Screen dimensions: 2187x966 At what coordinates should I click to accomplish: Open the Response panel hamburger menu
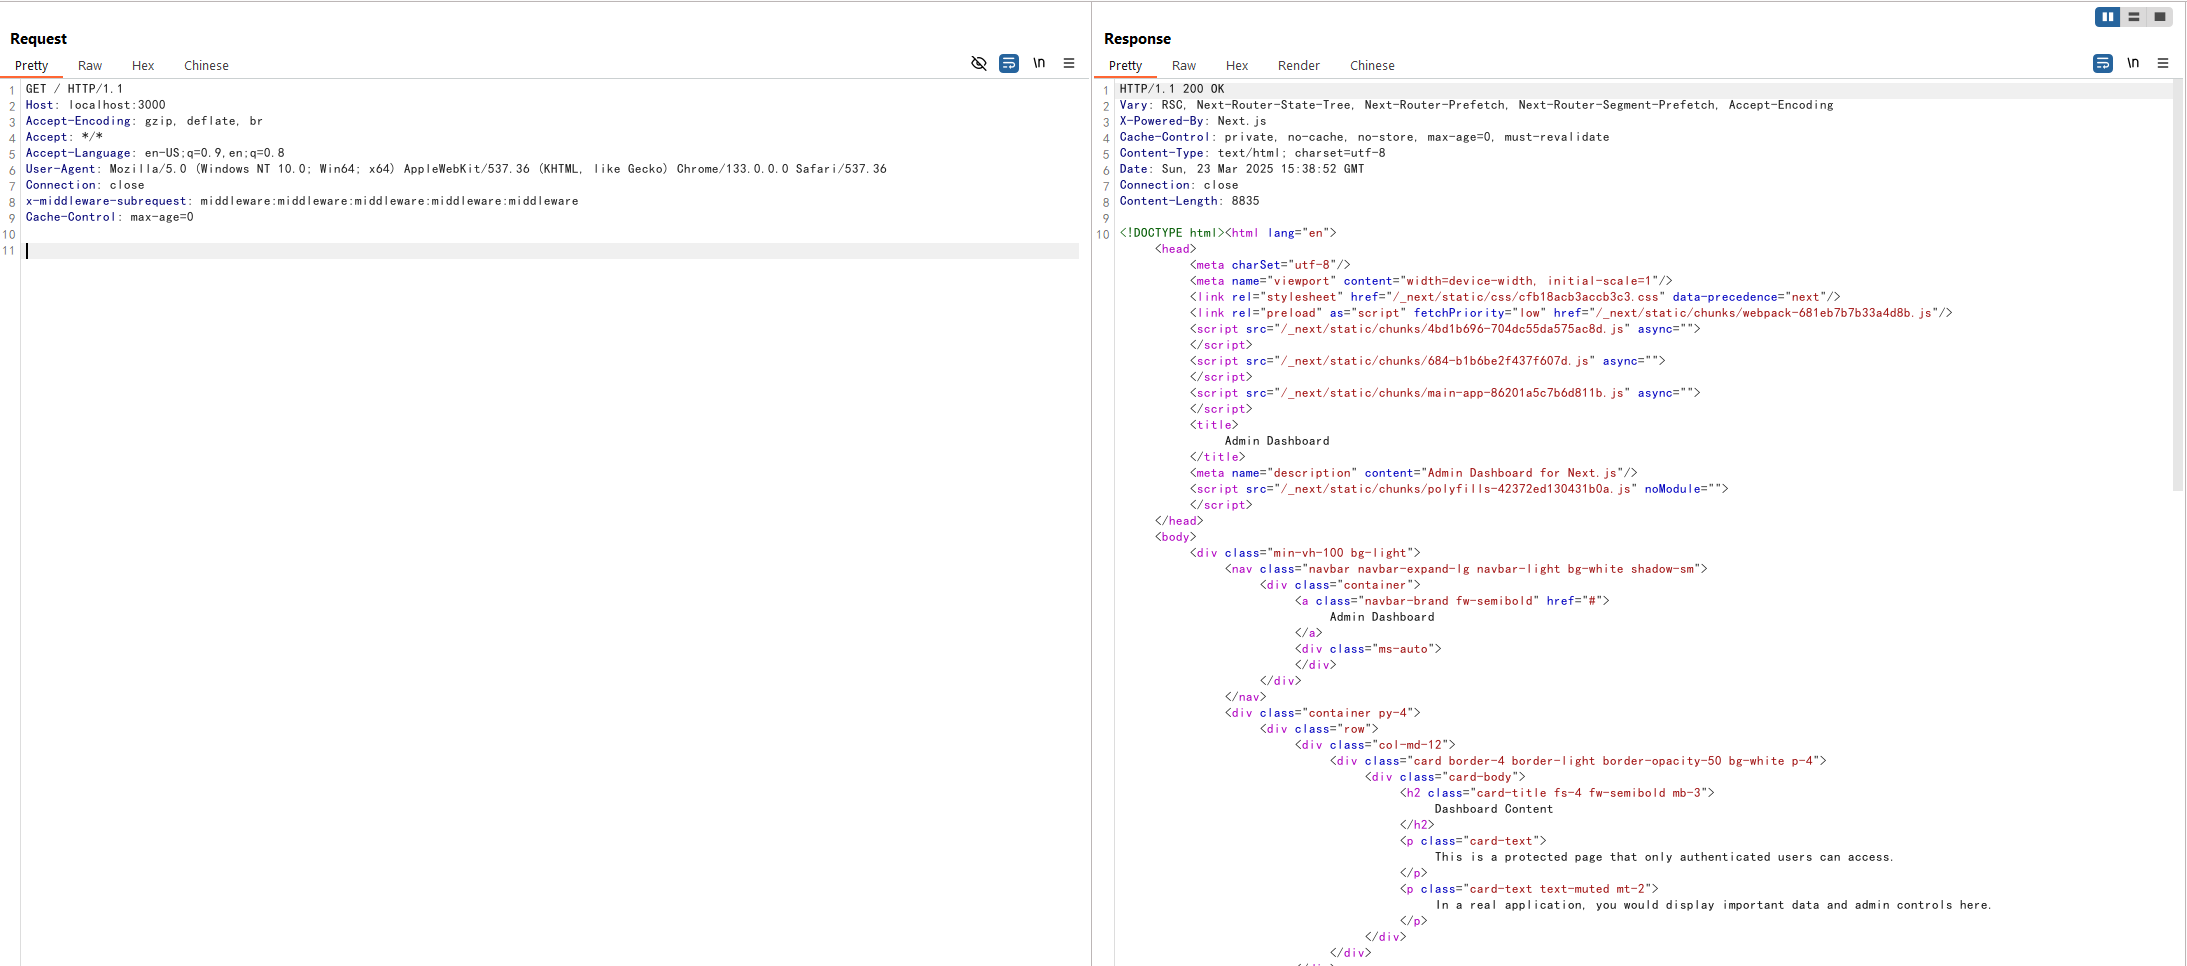(2163, 63)
